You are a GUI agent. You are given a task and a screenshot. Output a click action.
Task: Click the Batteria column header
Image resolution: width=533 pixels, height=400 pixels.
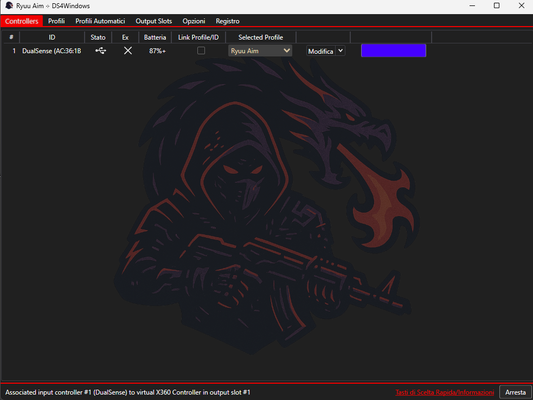(155, 37)
